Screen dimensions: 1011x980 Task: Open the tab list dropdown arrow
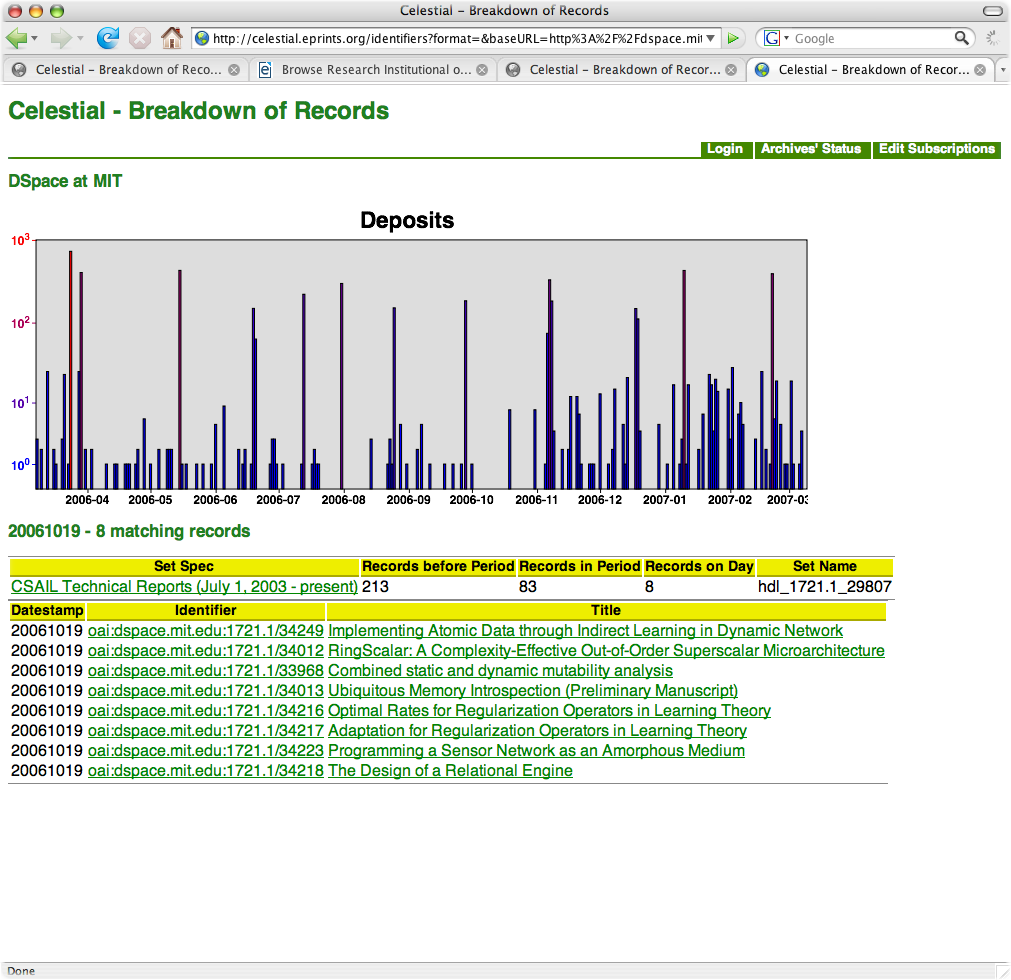pos(1003,70)
